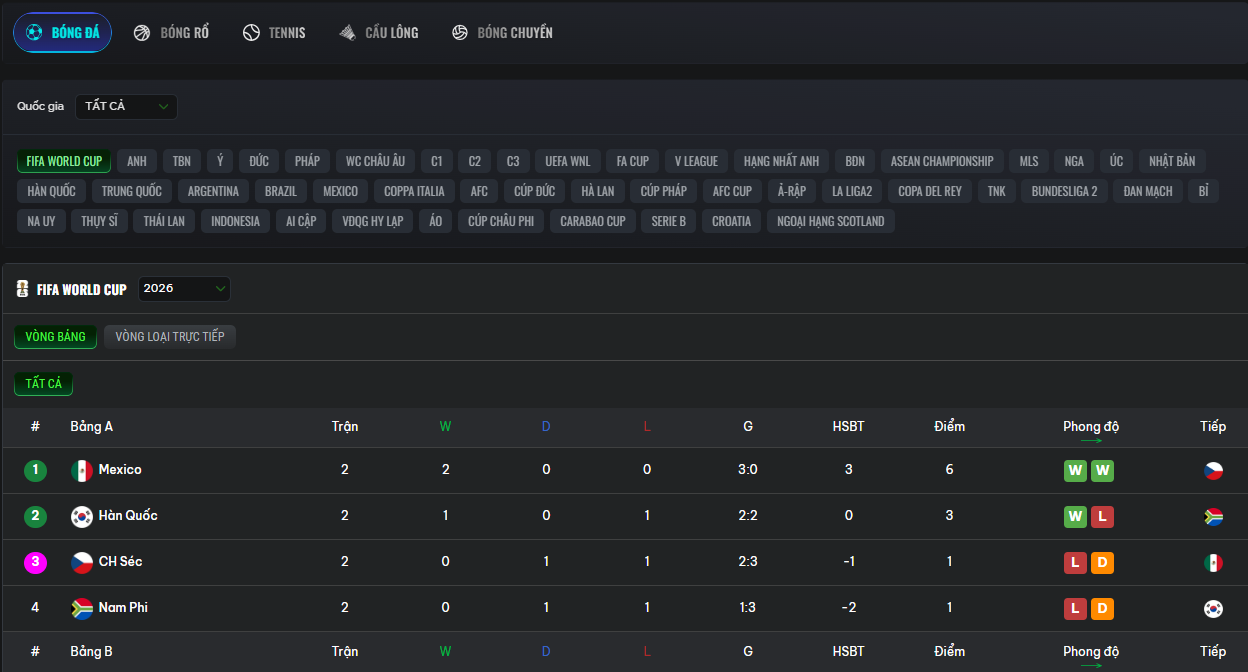Click the basketball icon next to Bóng Rổ
Image resolution: width=1248 pixels, height=672 pixels.
(x=142, y=33)
